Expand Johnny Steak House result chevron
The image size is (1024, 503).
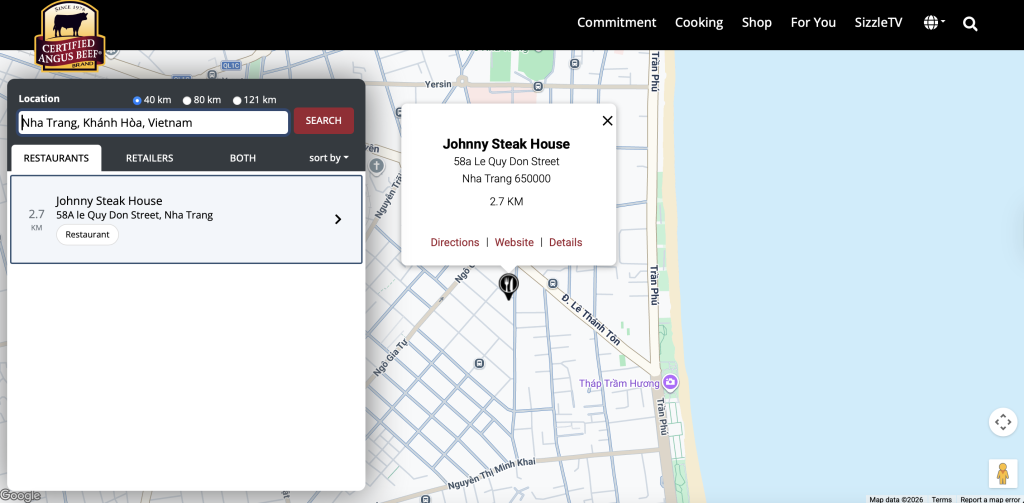pyautogui.click(x=338, y=219)
